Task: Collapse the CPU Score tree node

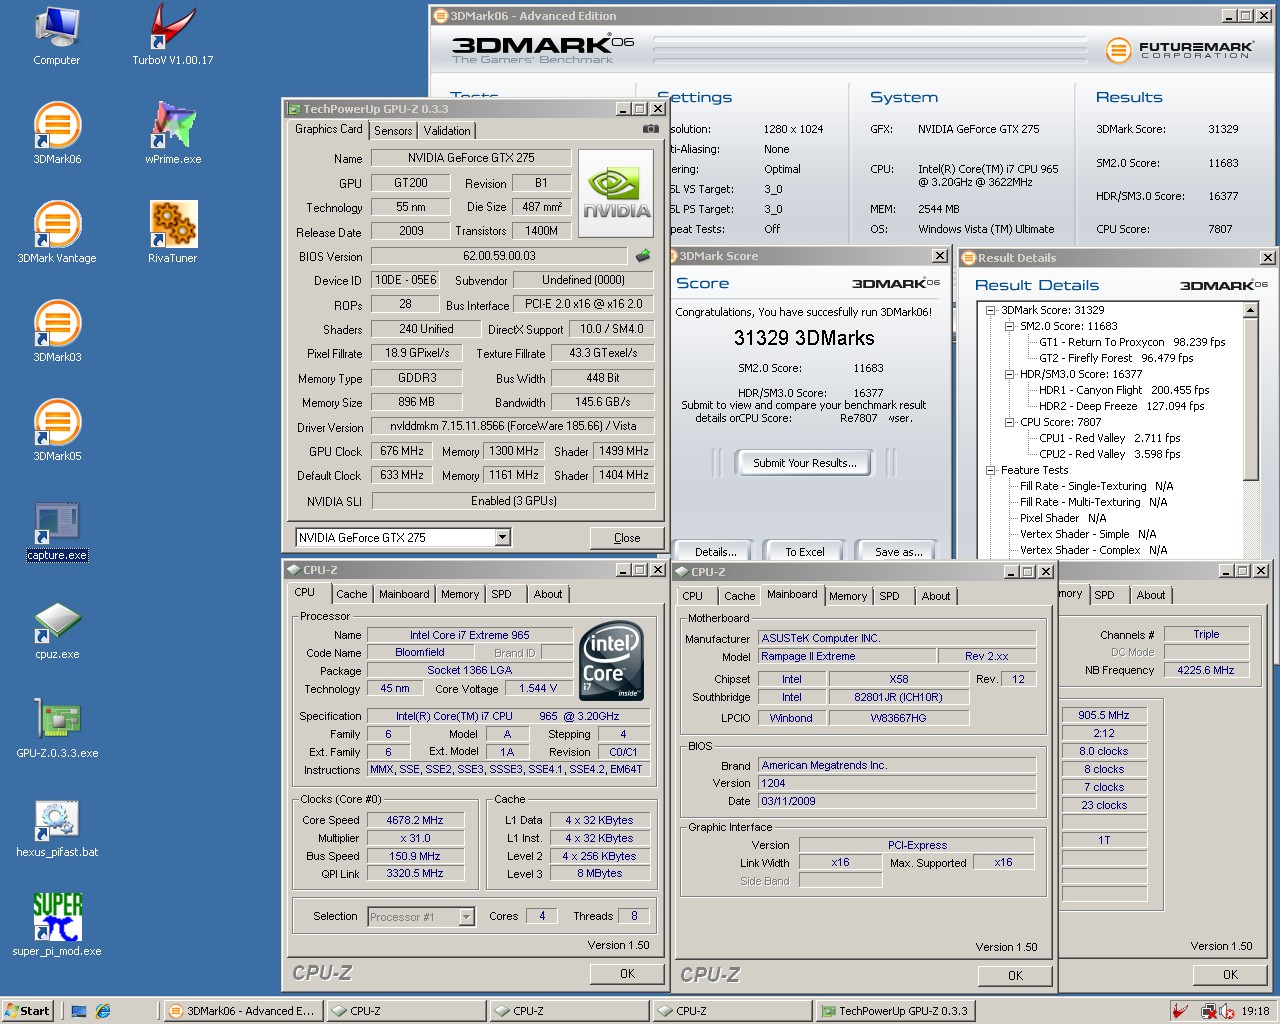Action: click(1009, 422)
